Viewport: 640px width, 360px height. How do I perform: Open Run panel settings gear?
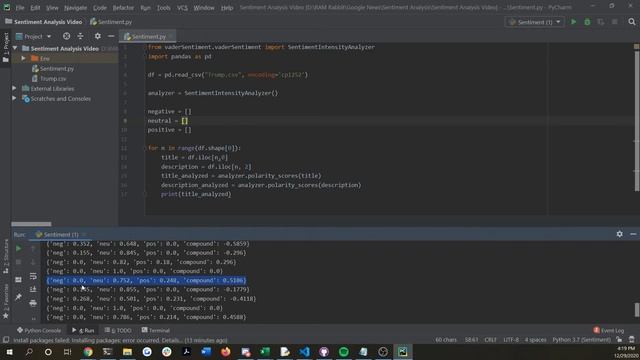[620, 234]
